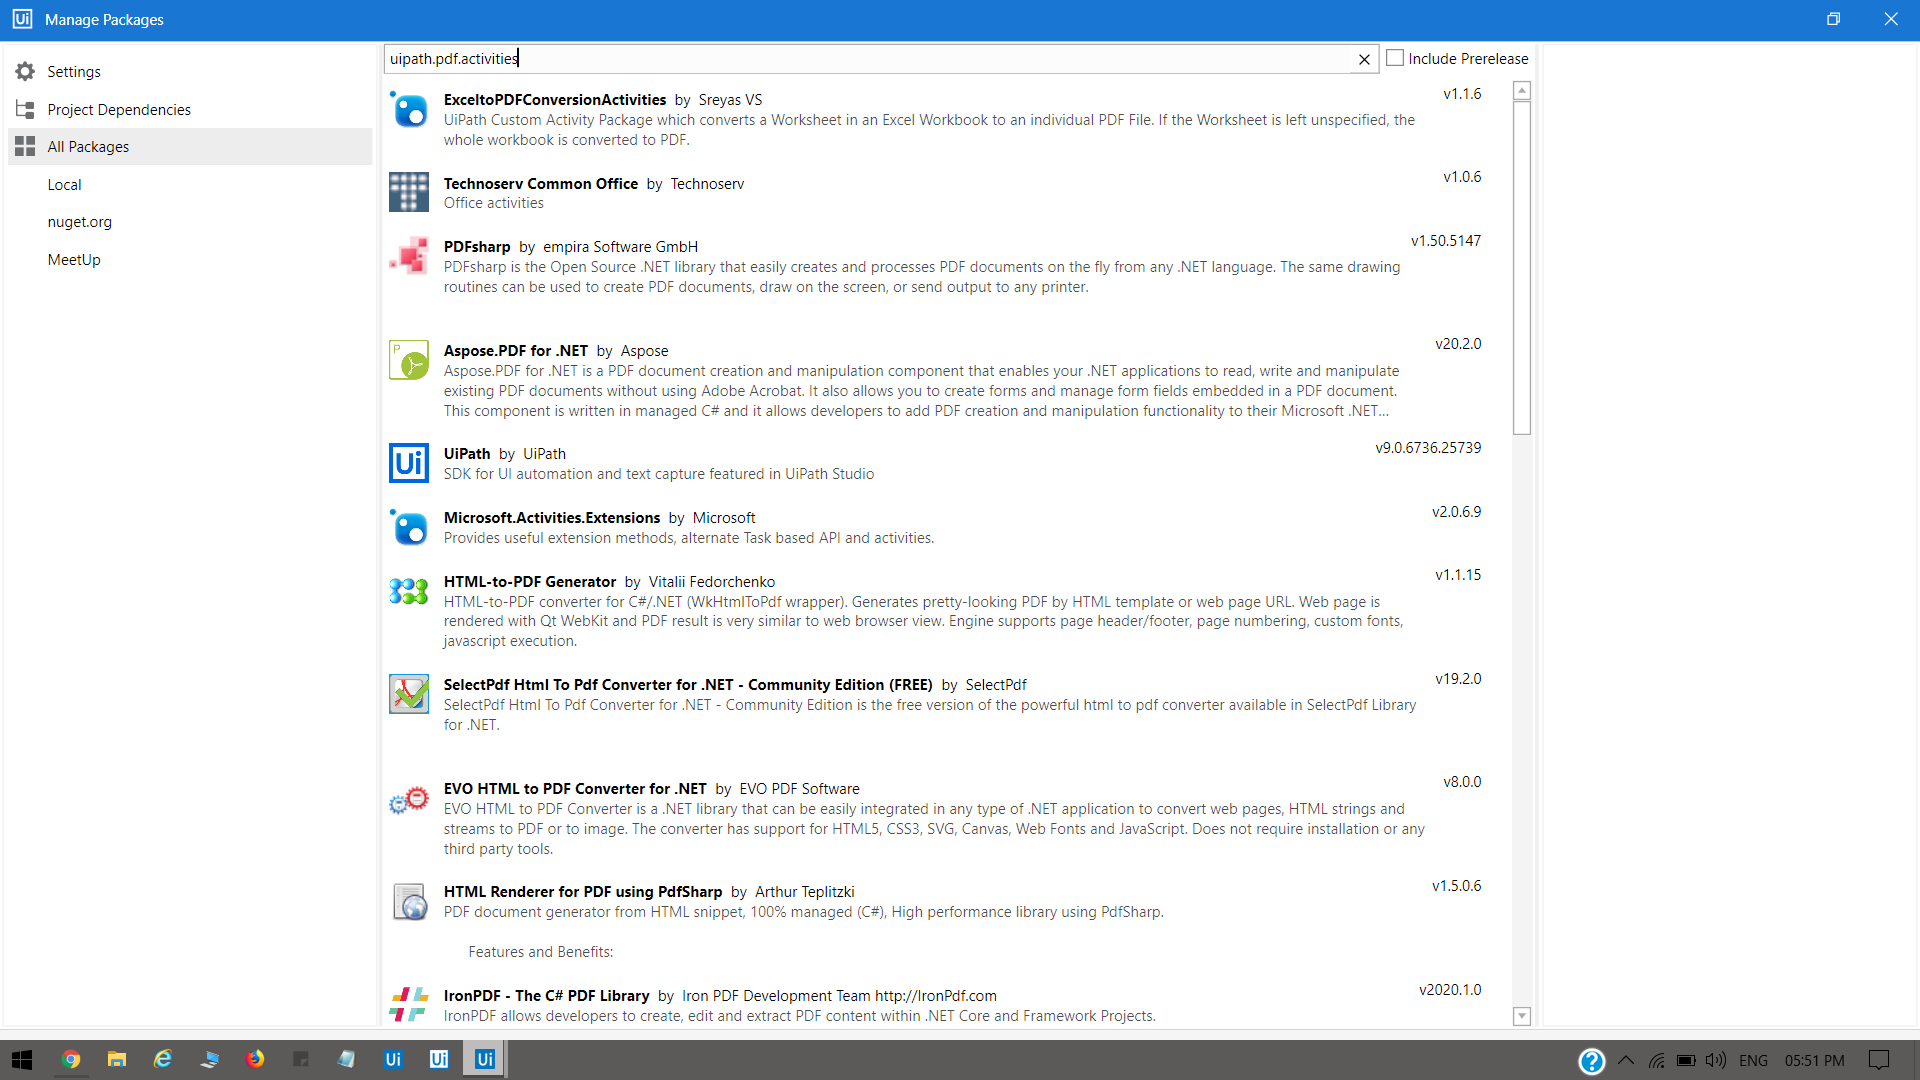Click the IronPDF library package icon
The image size is (1920, 1080).
click(x=409, y=1004)
